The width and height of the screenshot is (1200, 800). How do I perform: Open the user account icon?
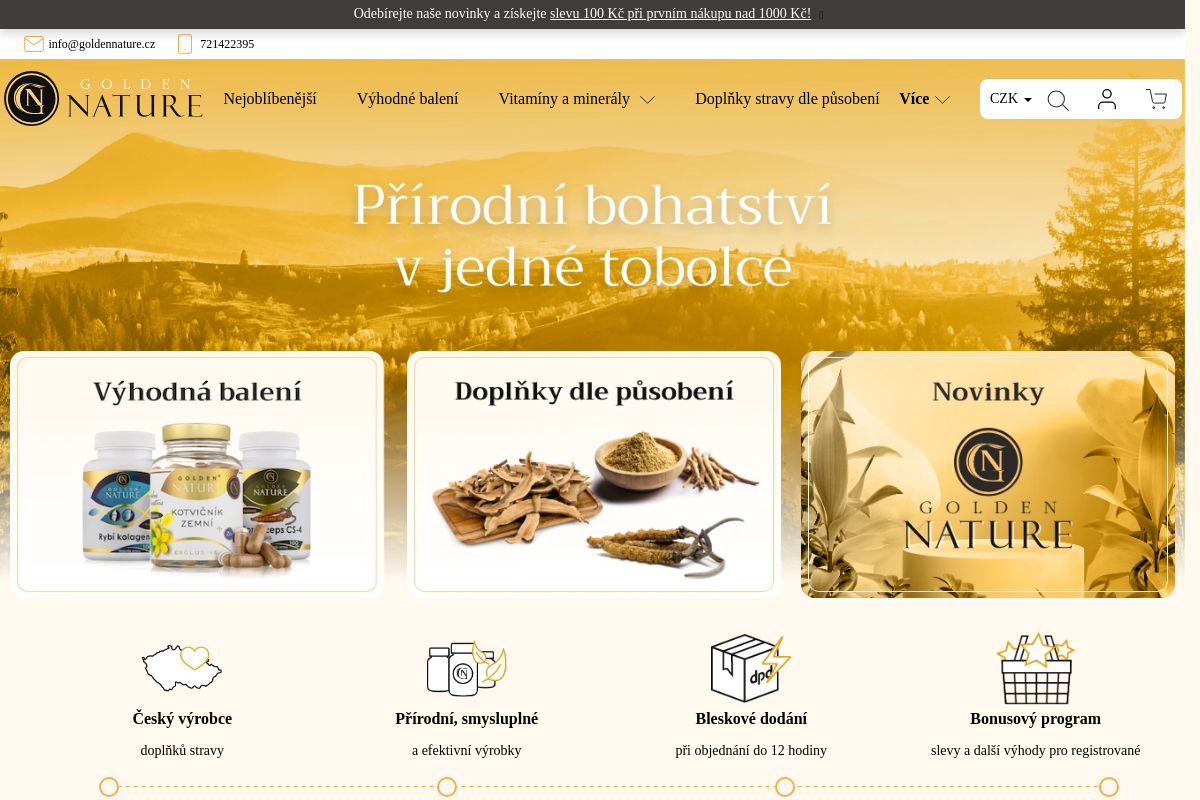pos(1107,99)
